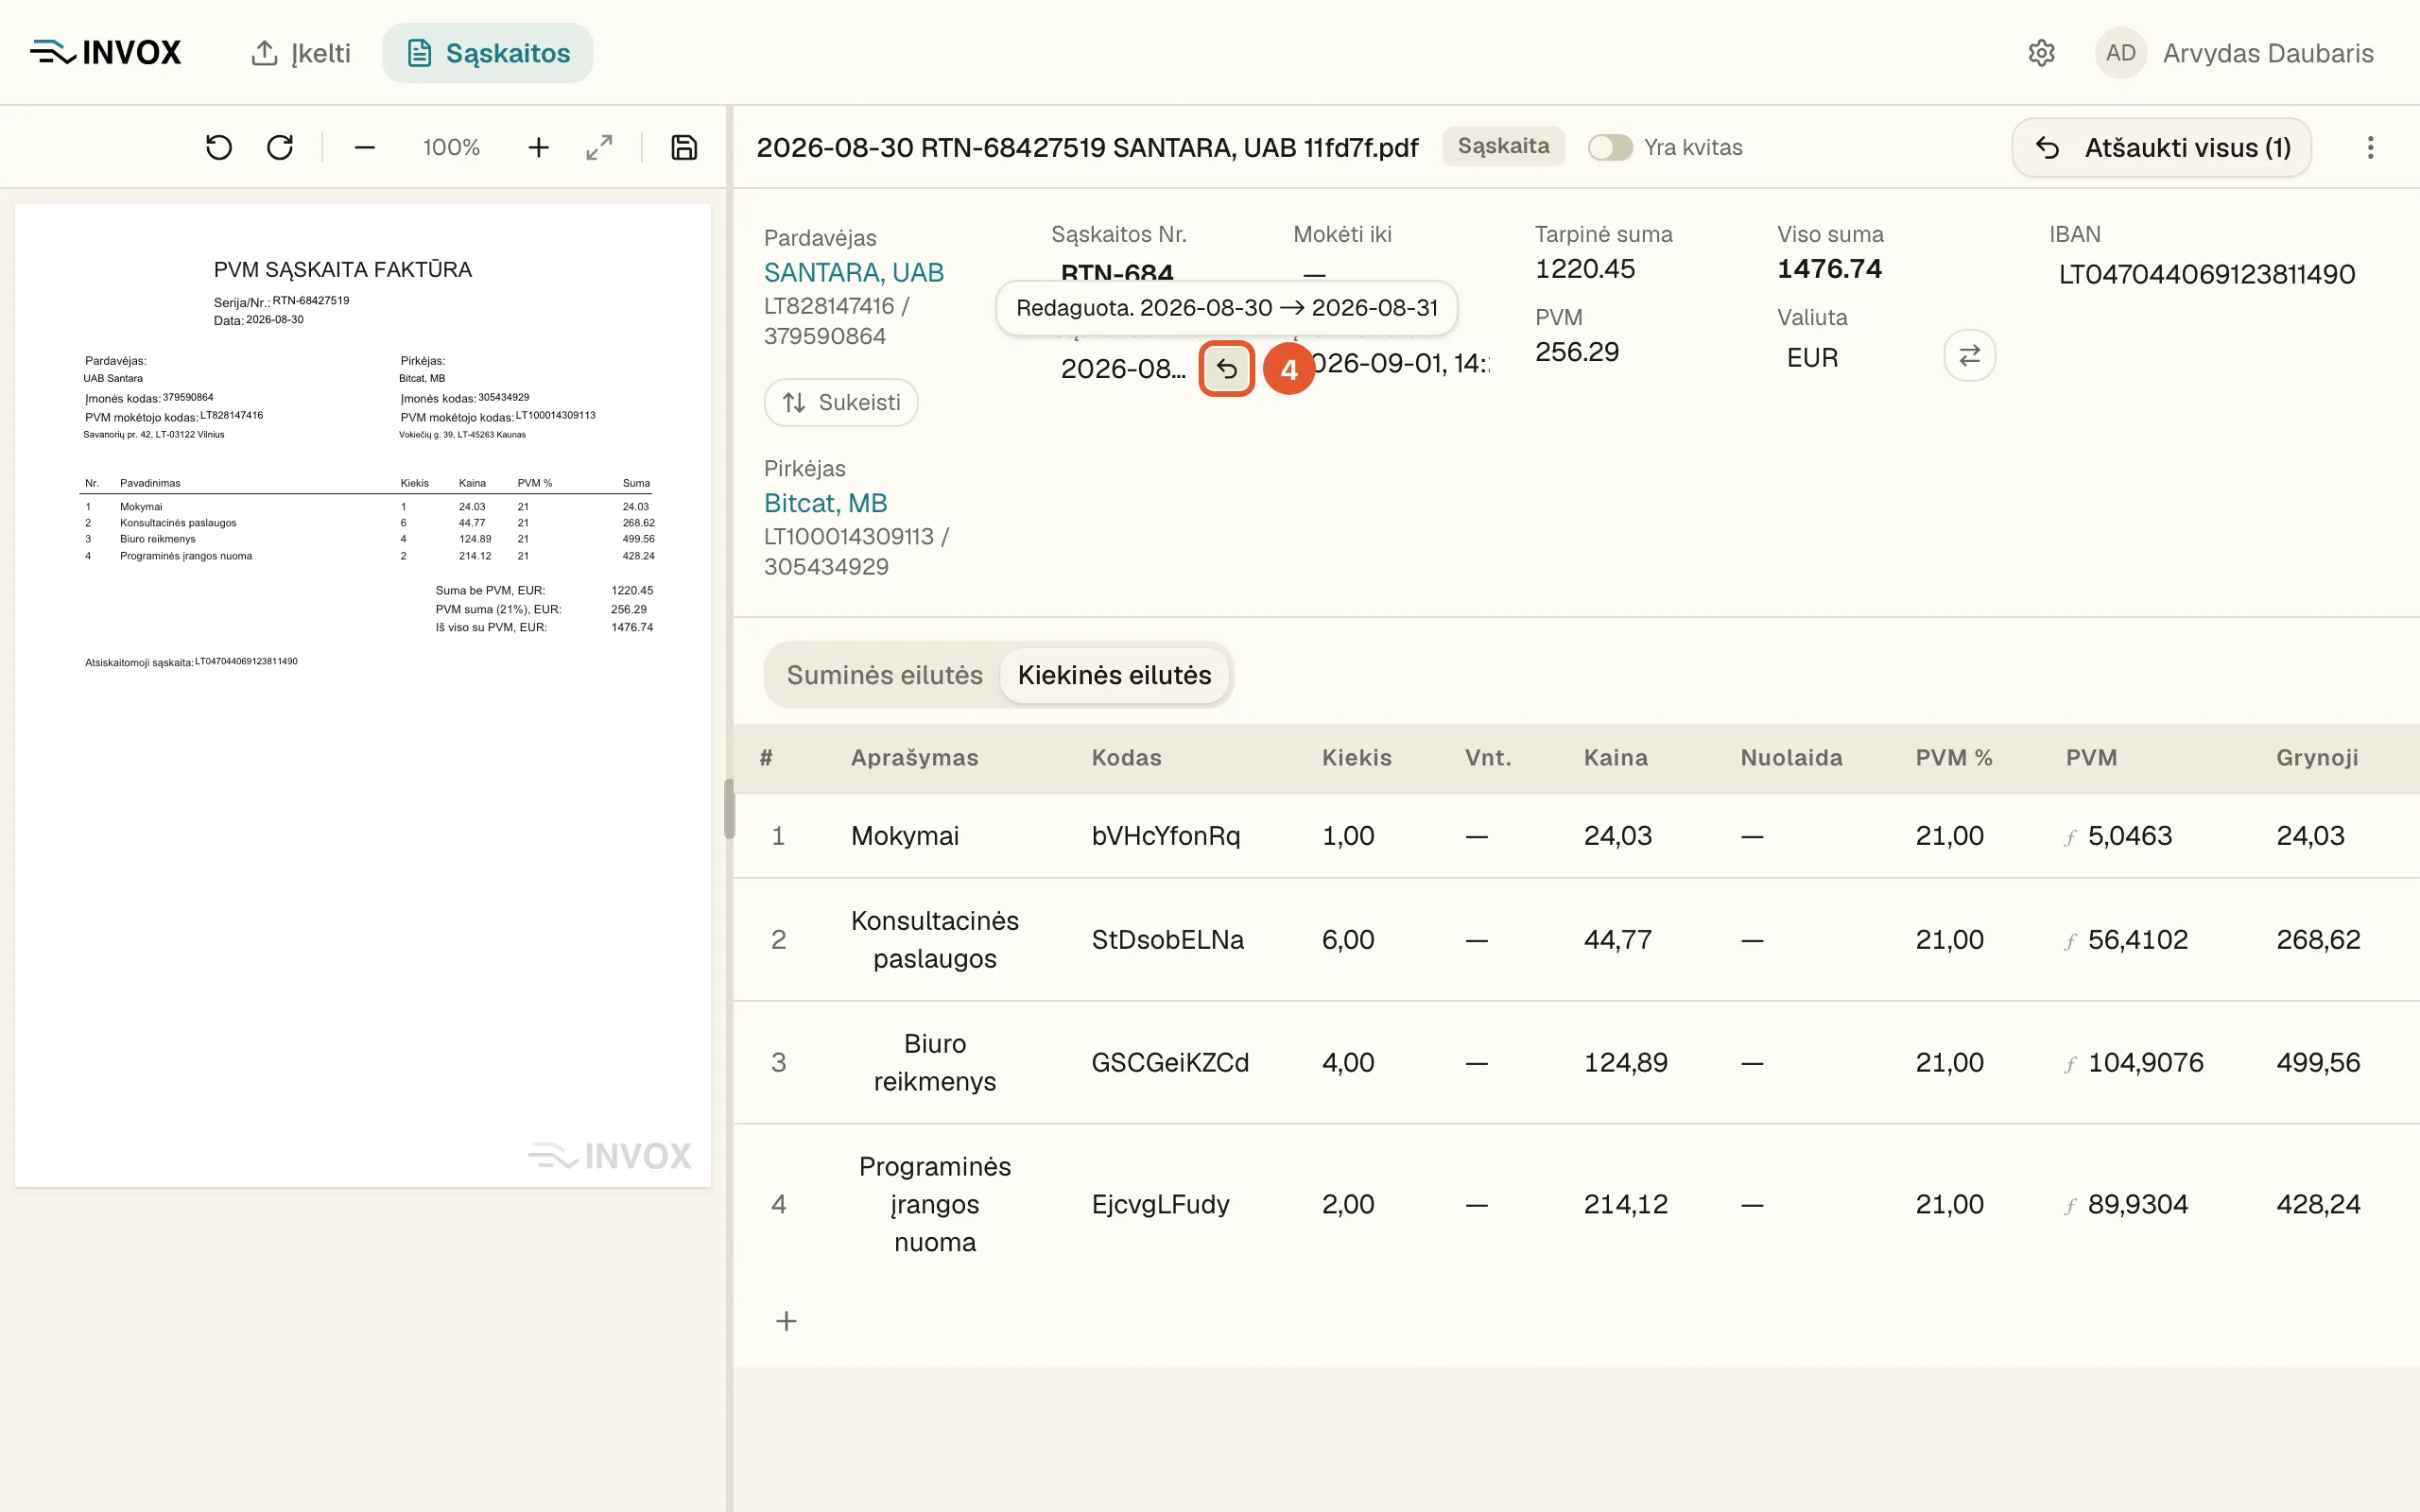This screenshot has height=1512, width=2420.
Task: Zoom in the PDF preview
Action: click(538, 148)
